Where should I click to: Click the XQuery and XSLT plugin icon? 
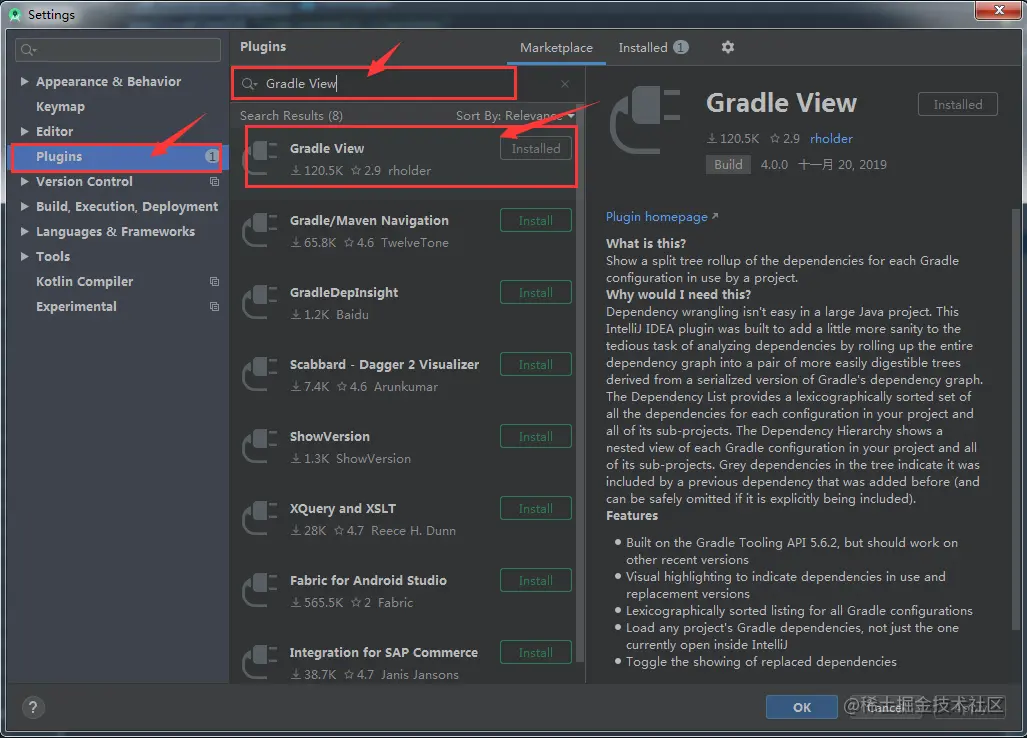click(x=261, y=518)
